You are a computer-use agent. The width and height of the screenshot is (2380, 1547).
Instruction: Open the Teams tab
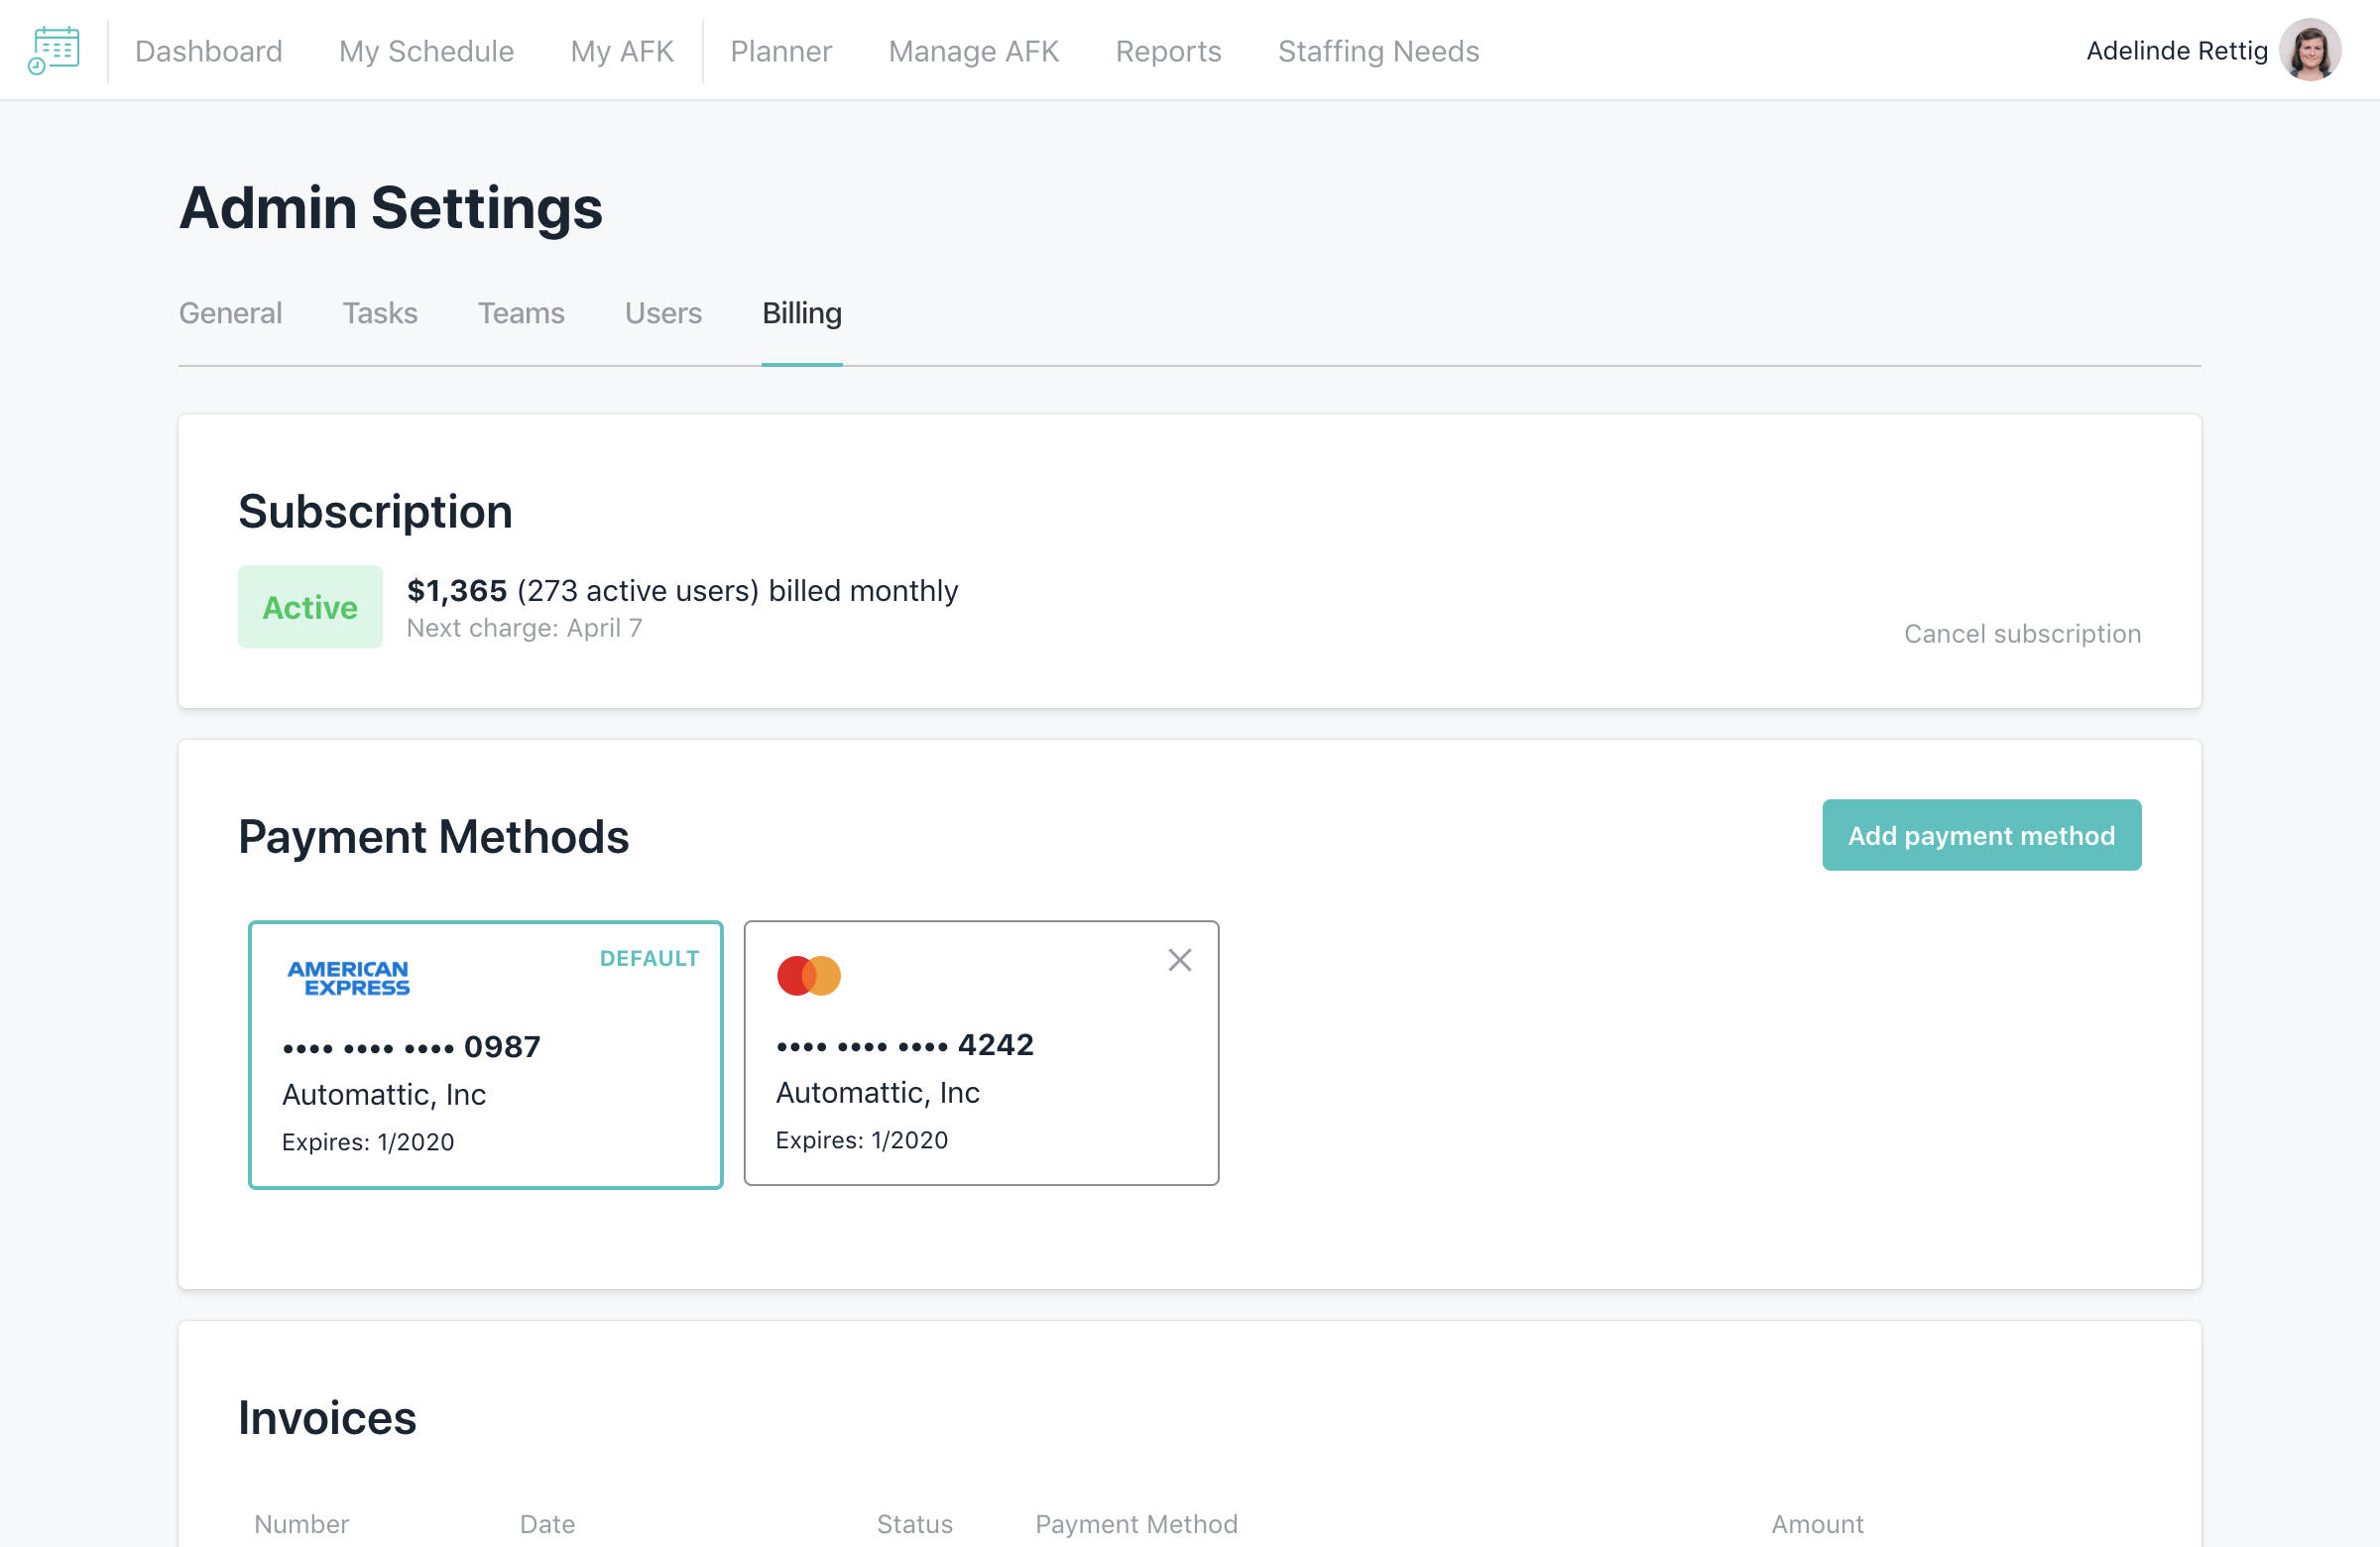tap(521, 313)
